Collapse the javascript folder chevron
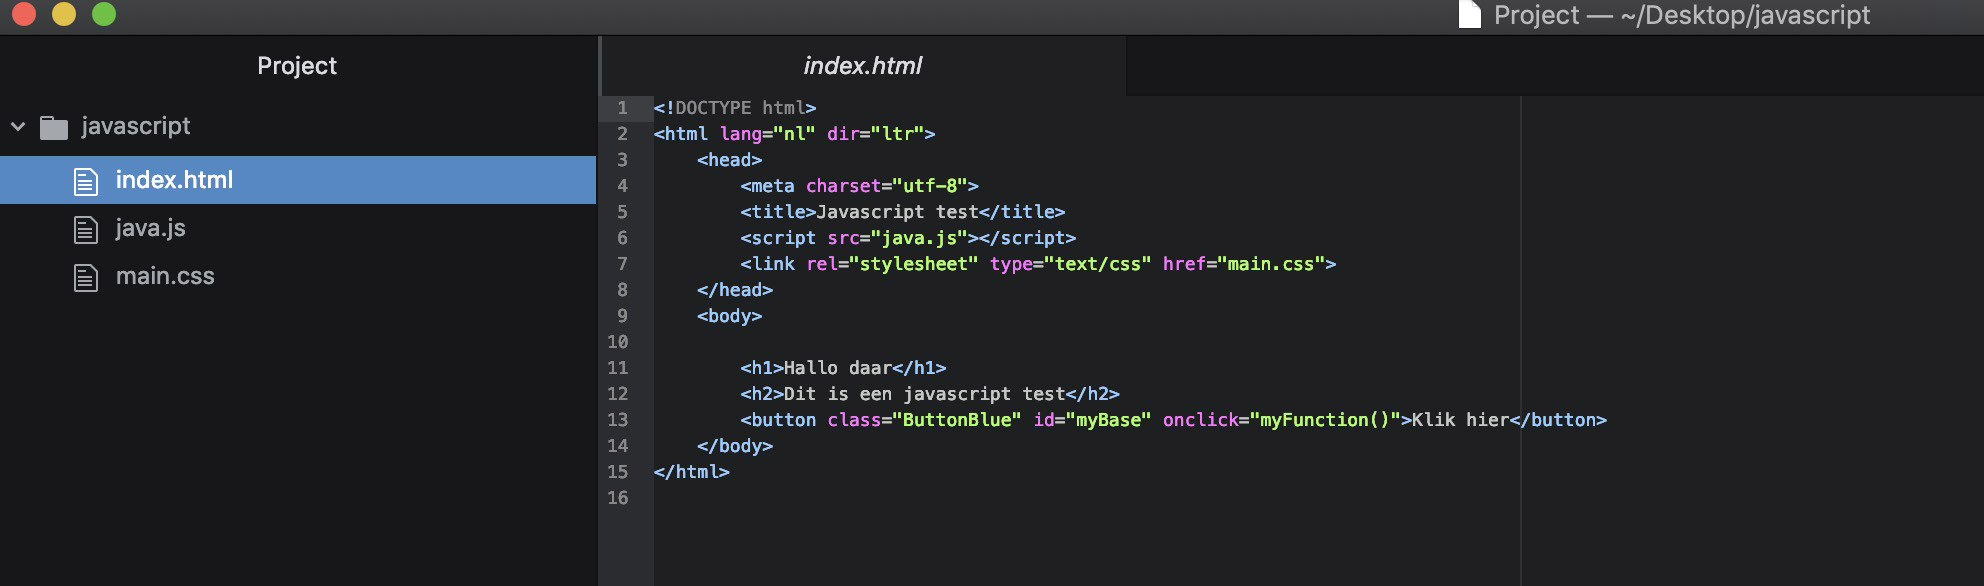This screenshot has width=1984, height=586. point(18,127)
